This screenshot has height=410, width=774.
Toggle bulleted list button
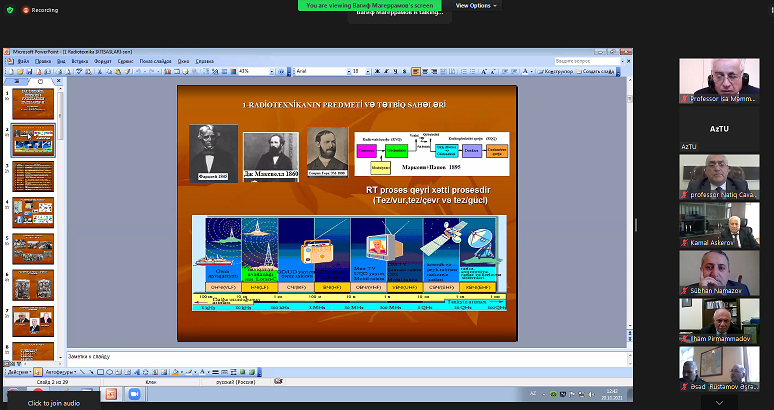click(x=472, y=72)
